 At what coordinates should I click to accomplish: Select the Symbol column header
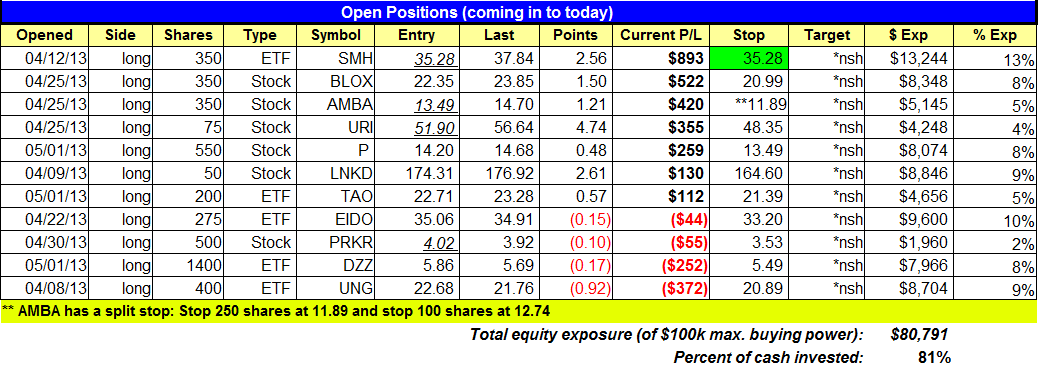336,35
